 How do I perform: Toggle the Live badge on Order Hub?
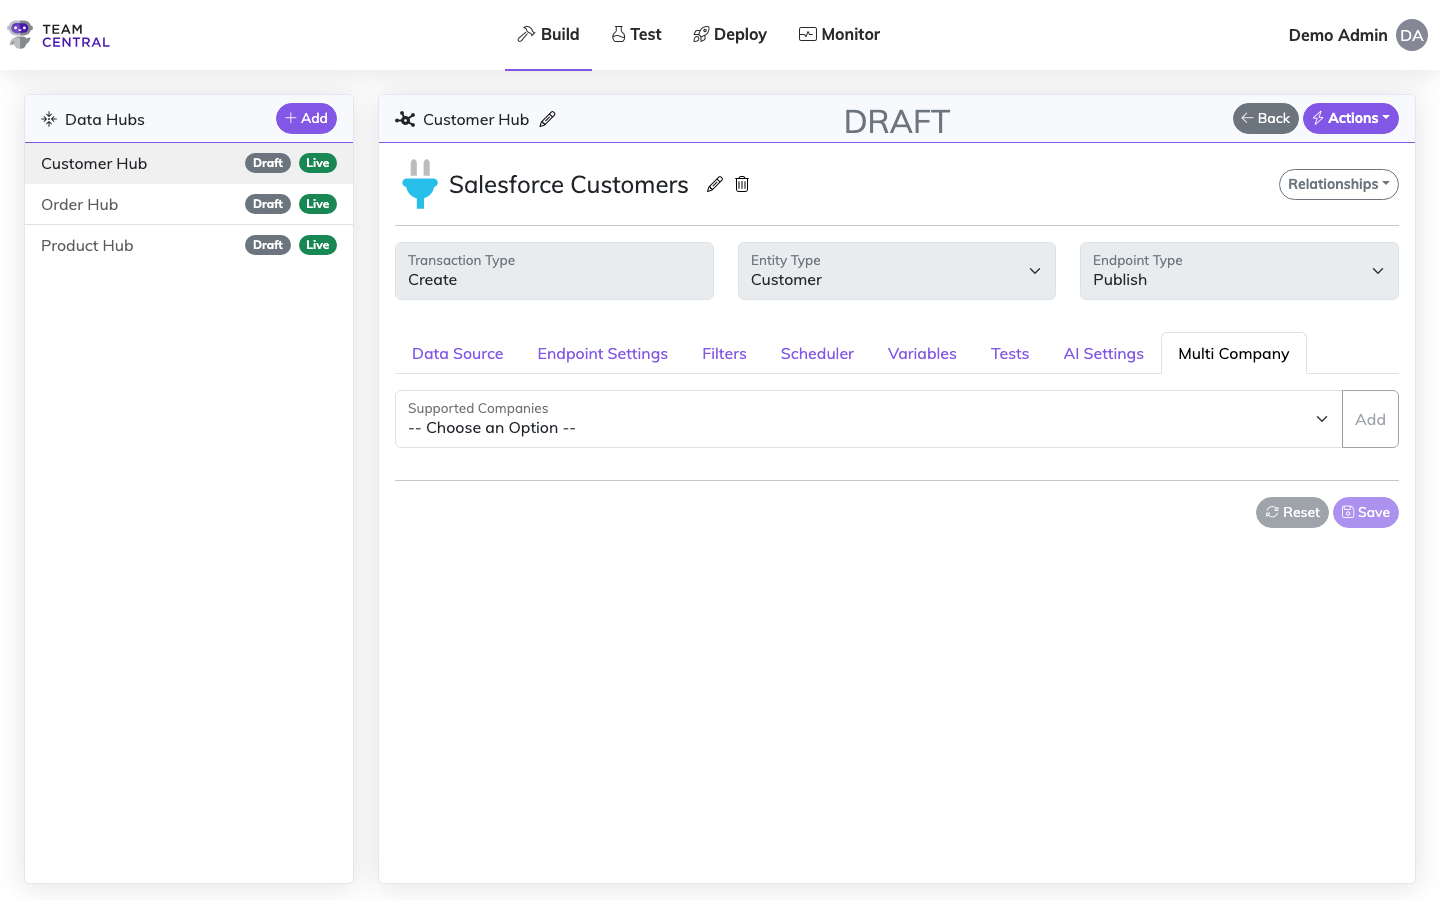[x=318, y=203]
